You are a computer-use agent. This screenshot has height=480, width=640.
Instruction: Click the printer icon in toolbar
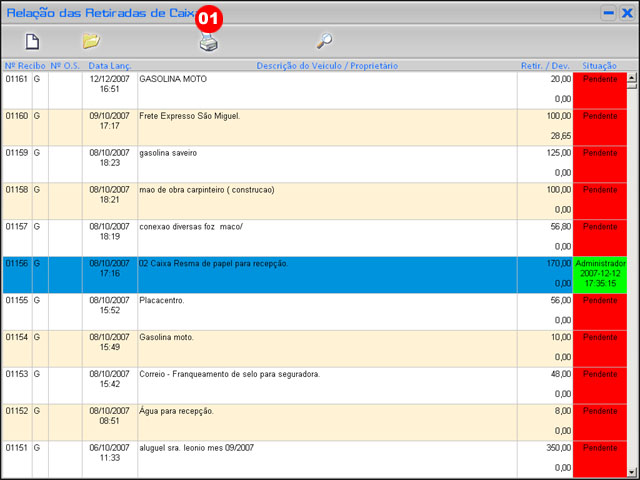[208, 43]
